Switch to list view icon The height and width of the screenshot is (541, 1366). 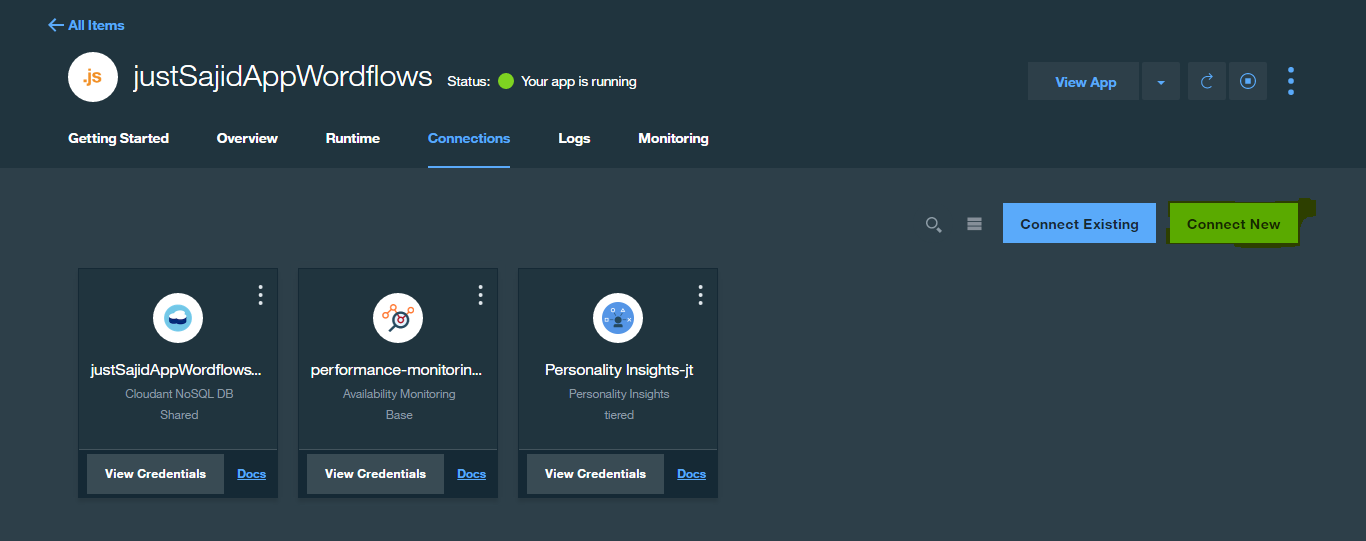click(x=974, y=224)
